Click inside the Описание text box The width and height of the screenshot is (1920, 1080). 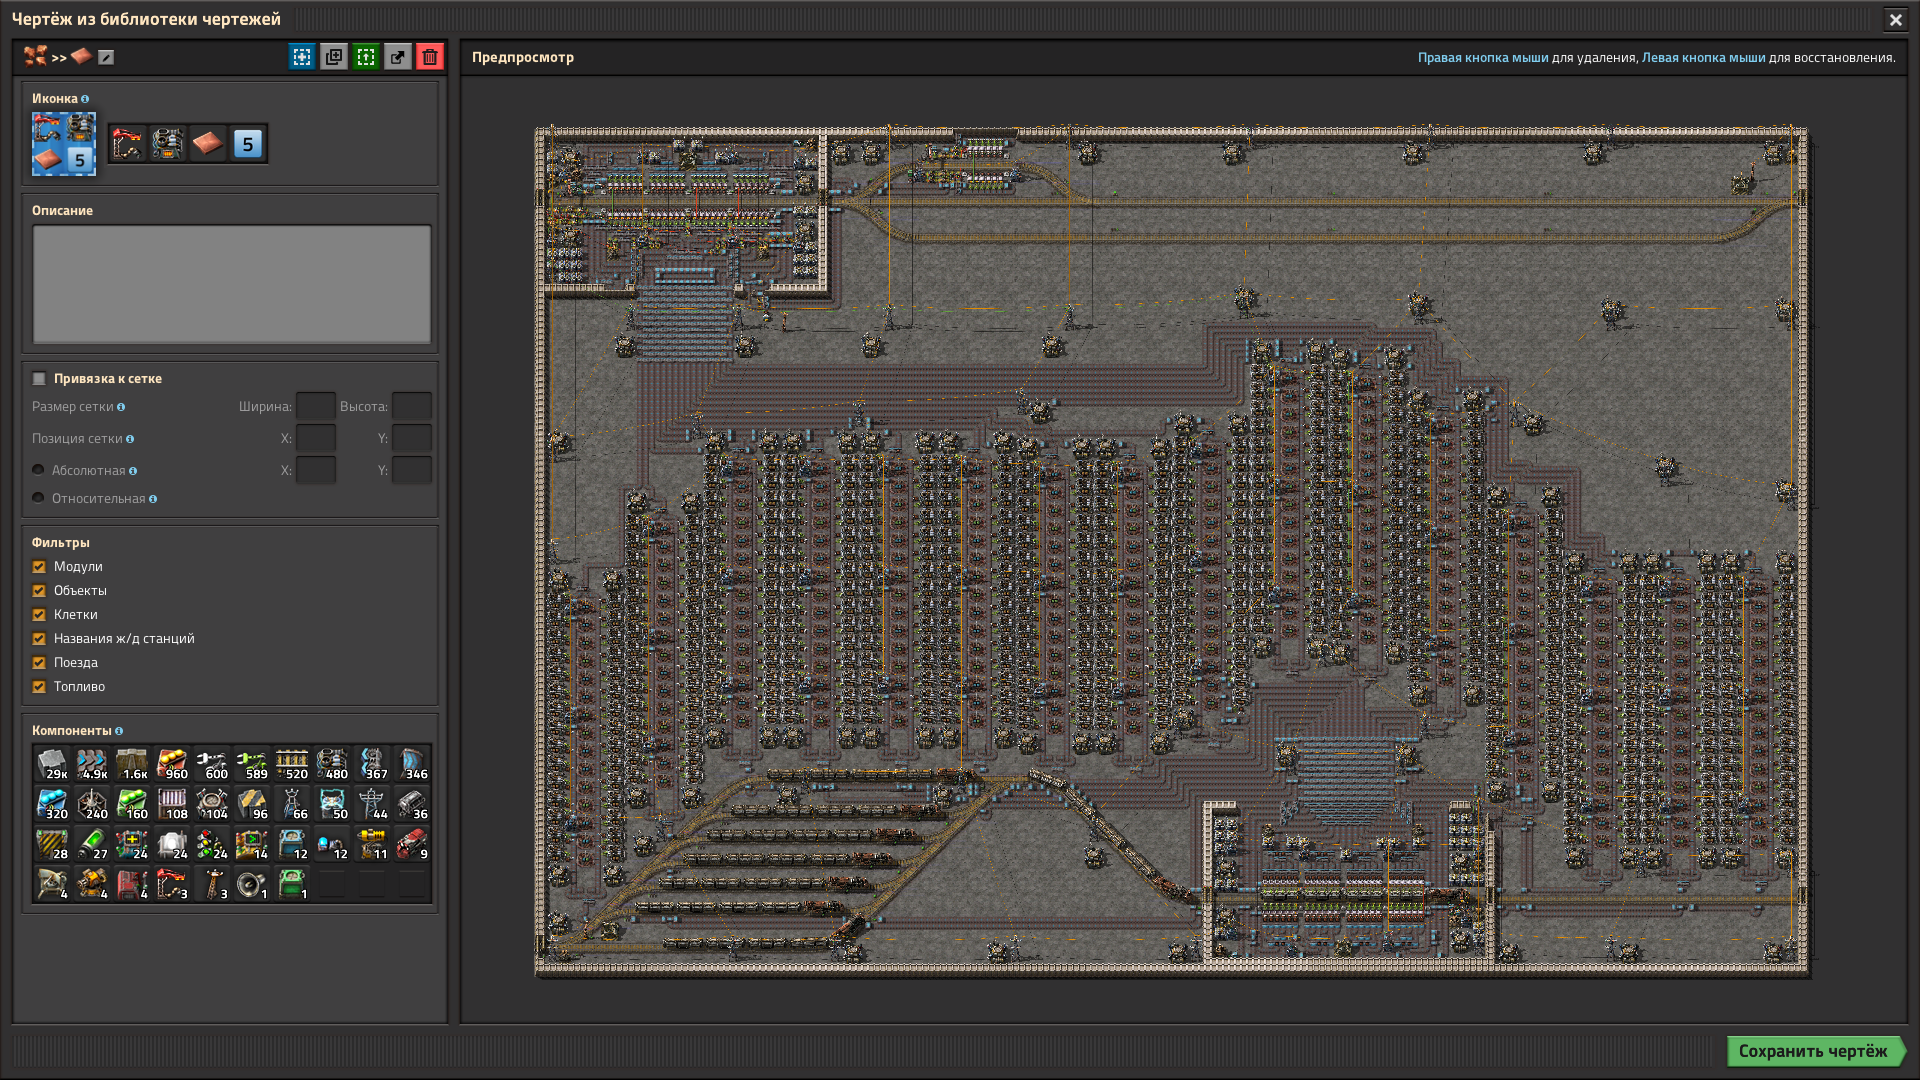[232, 284]
